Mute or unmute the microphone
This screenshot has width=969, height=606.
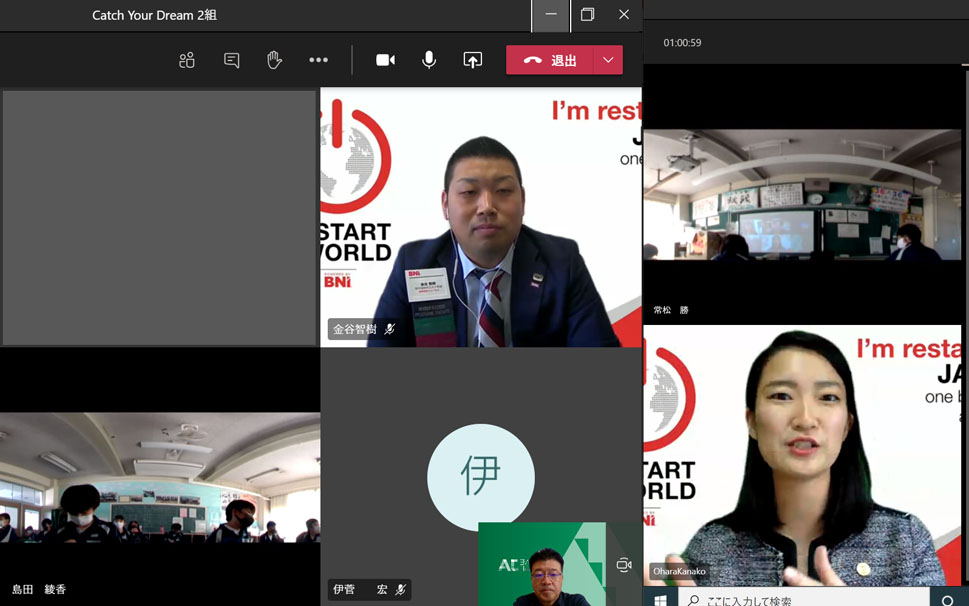tap(429, 60)
